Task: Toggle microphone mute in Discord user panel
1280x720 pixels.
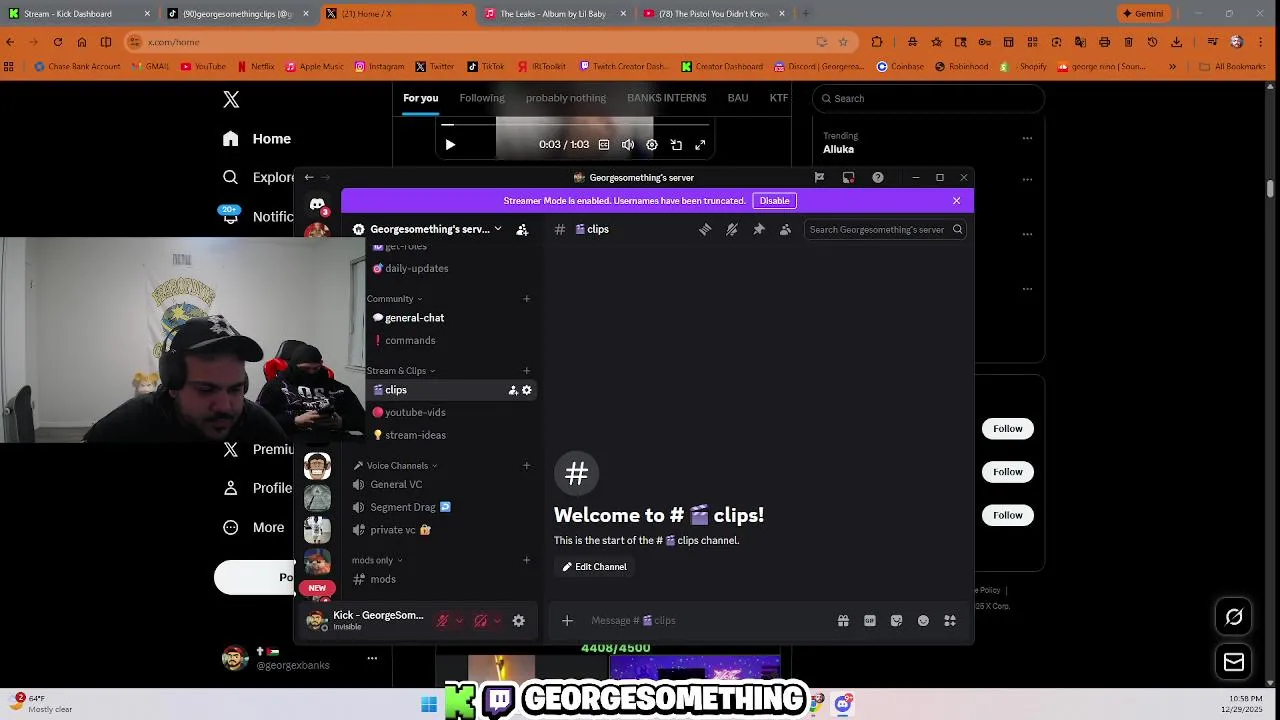Action: [x=442, y=621]
